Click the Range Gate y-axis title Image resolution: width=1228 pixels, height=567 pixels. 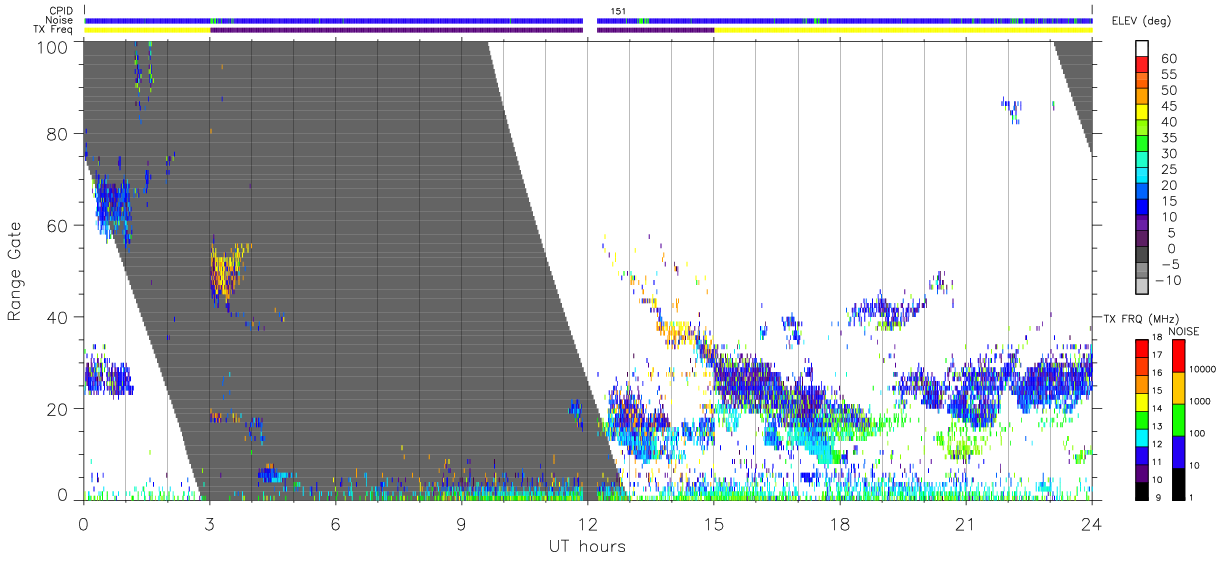tap(15, 271)
